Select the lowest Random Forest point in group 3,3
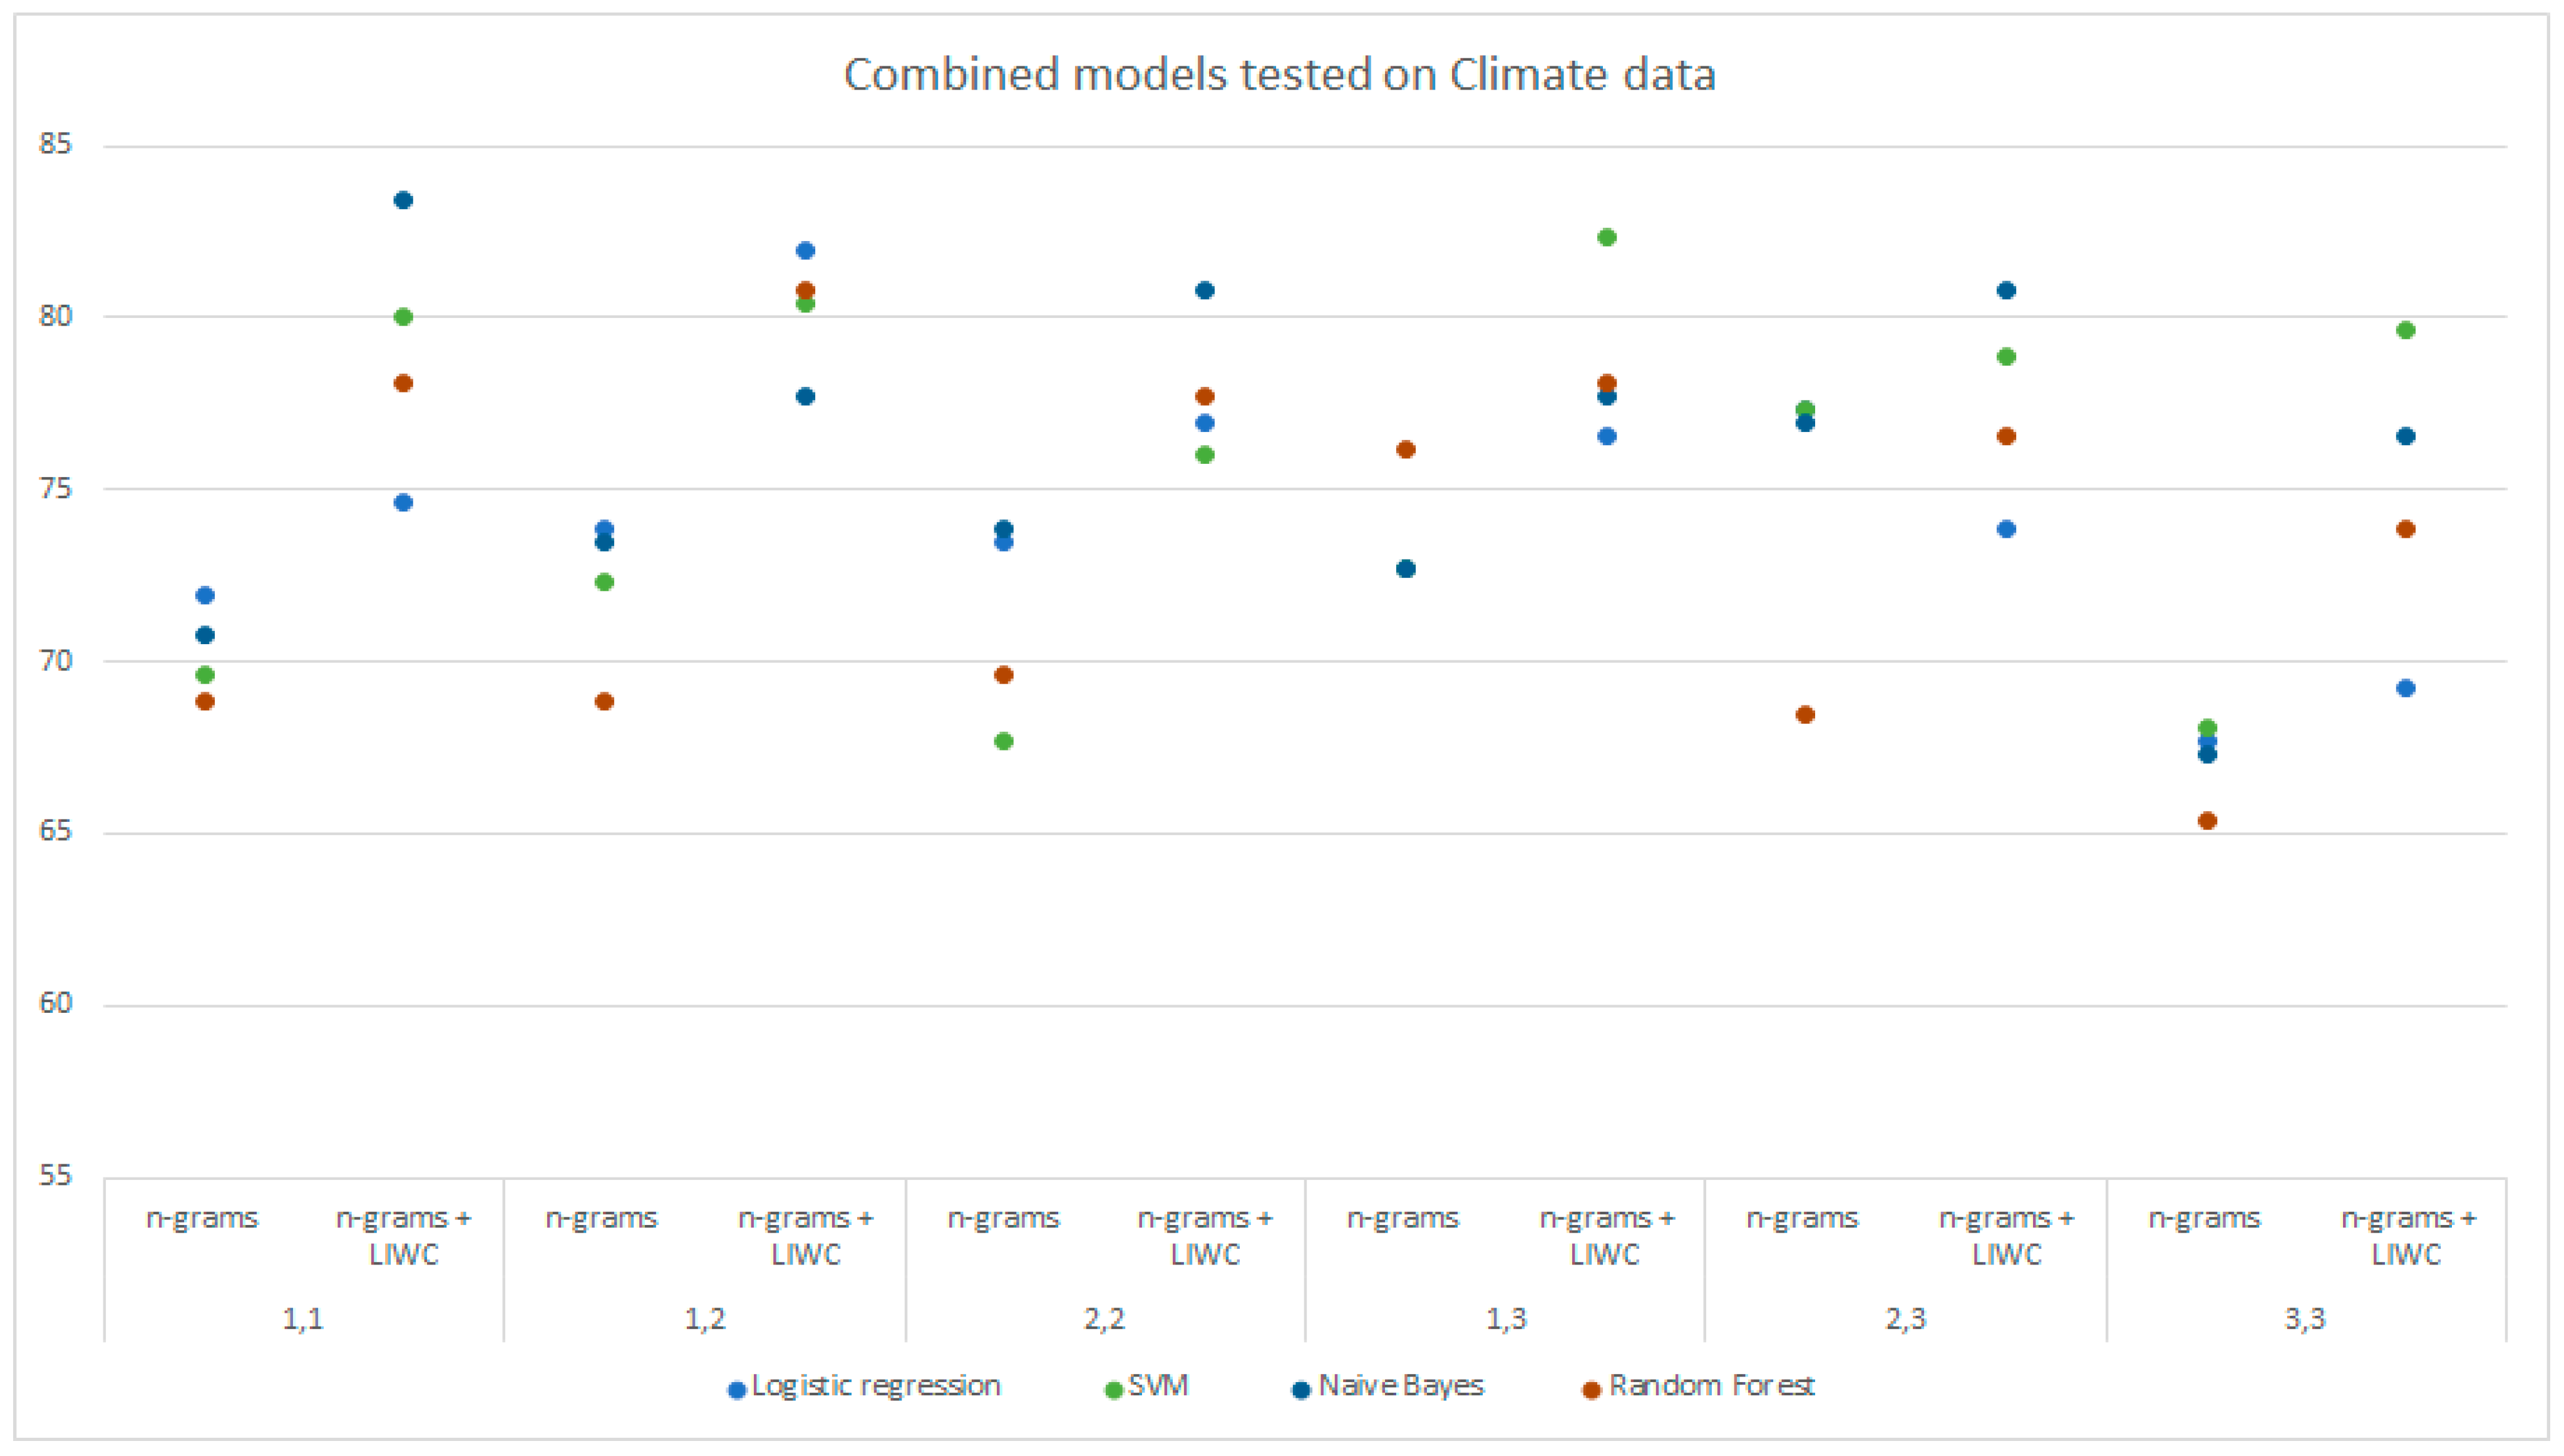The image size is (2564, 1456). pos(2207,821)
